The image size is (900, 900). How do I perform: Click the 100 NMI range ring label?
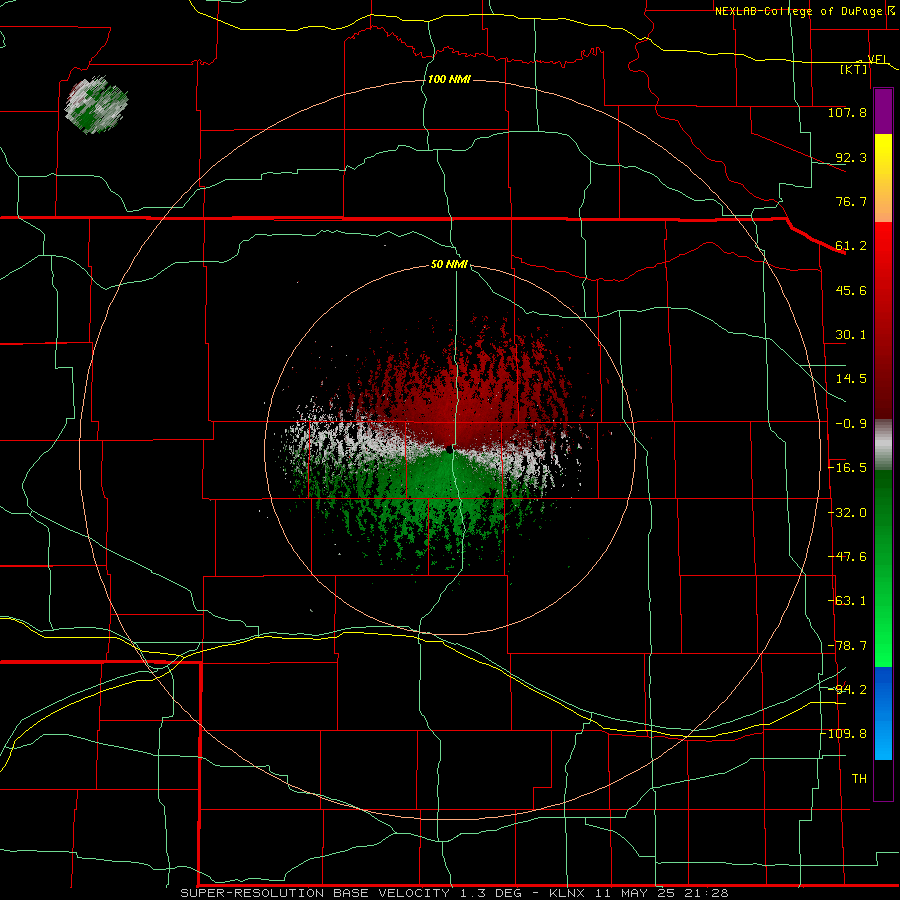point(449,79)
